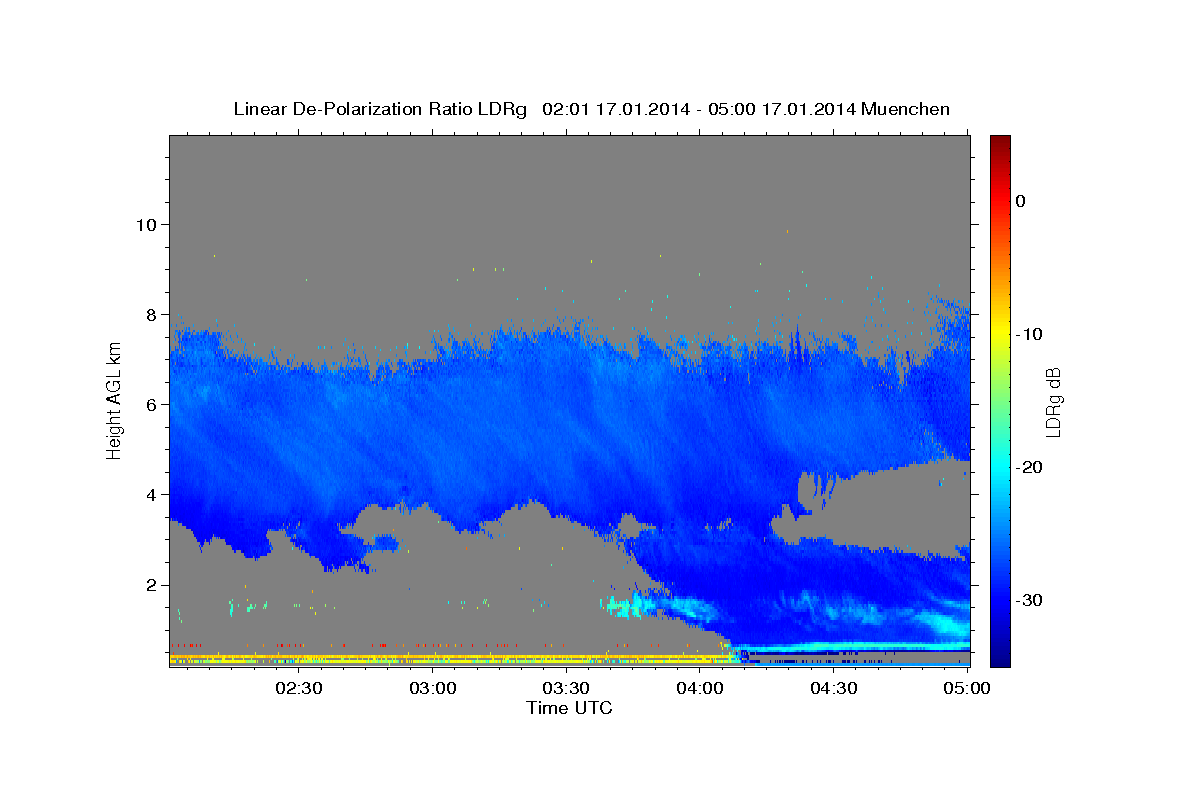Viewport: 1200px width, 800px height.
Task: Click the height tick label 4
Action: point(152,495)
